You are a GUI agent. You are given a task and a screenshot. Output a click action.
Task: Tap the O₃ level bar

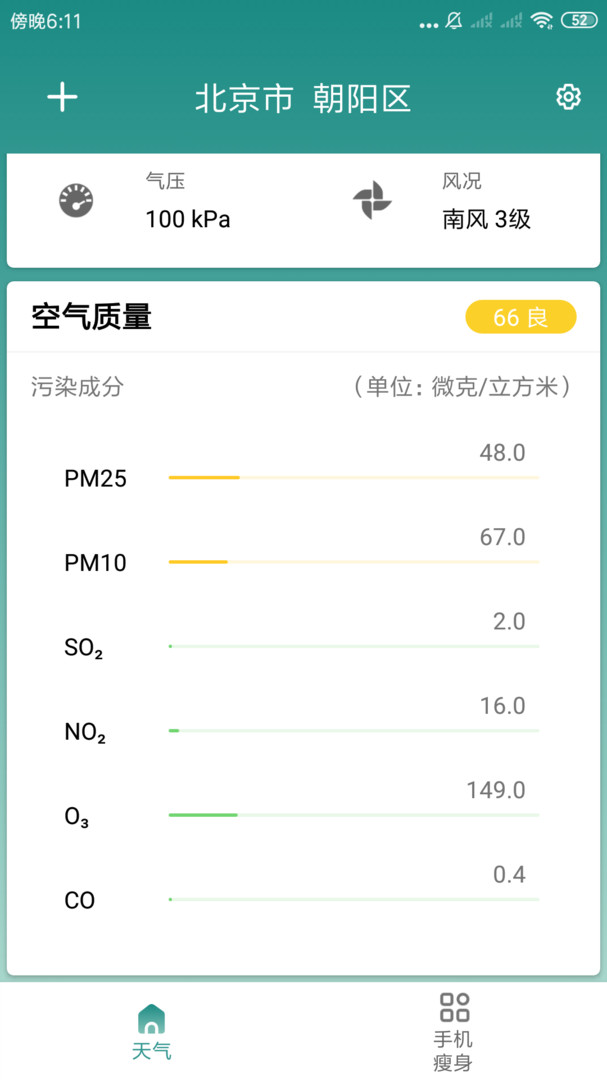click(354, 815)
